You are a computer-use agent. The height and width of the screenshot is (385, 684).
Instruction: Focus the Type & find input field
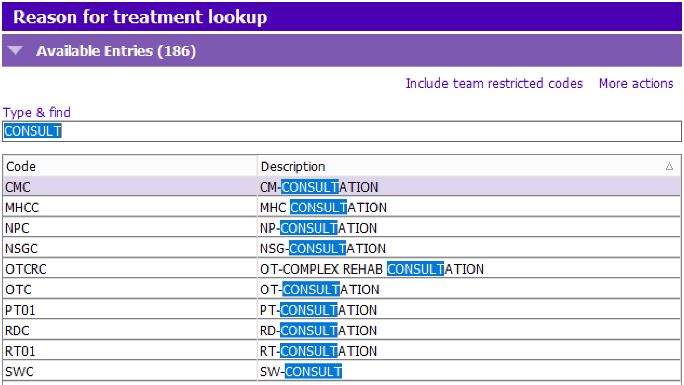342,131
